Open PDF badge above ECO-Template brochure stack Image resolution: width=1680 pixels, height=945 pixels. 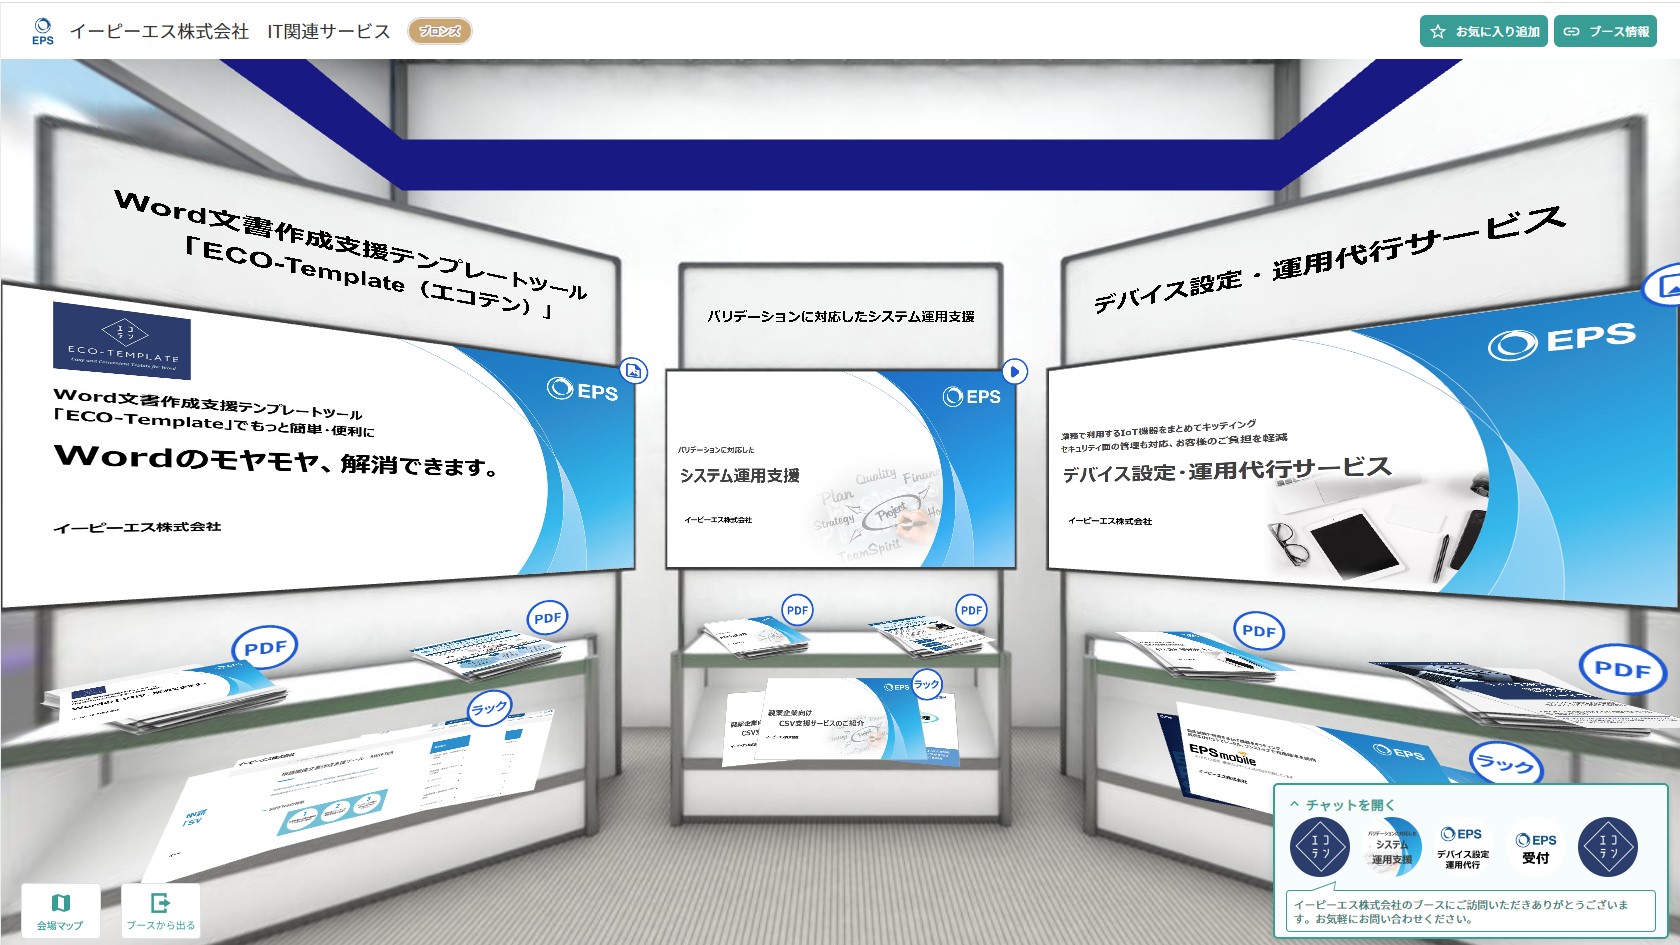tap(265, 648)
